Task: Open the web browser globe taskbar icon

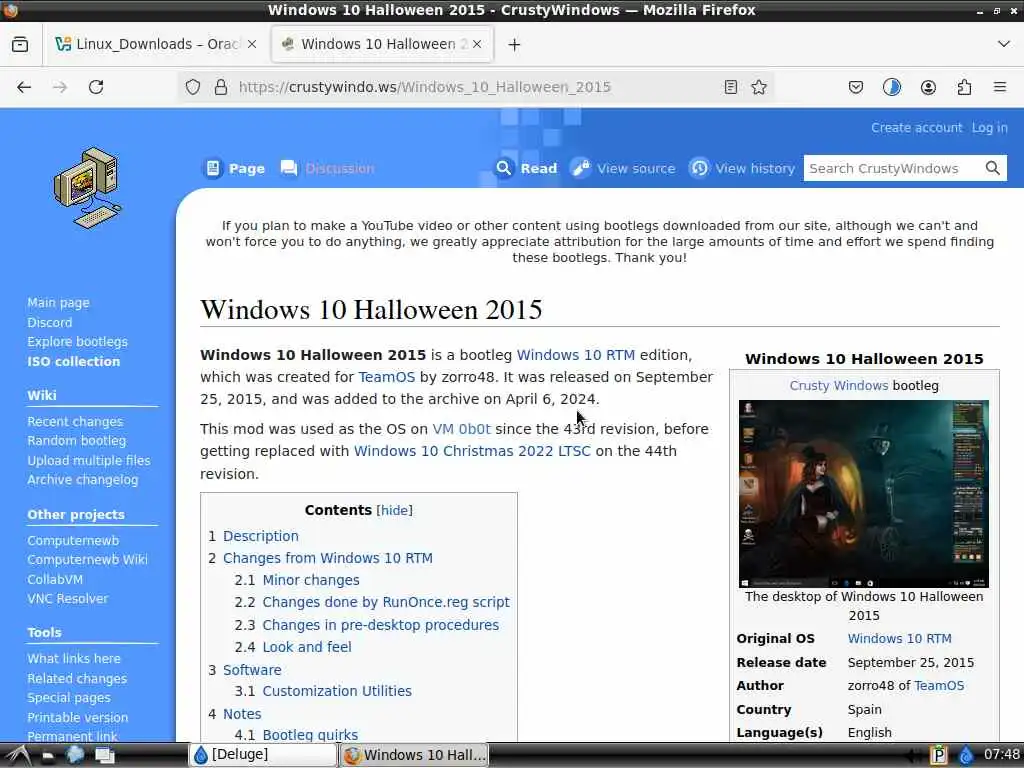Action: click(75, 756)
